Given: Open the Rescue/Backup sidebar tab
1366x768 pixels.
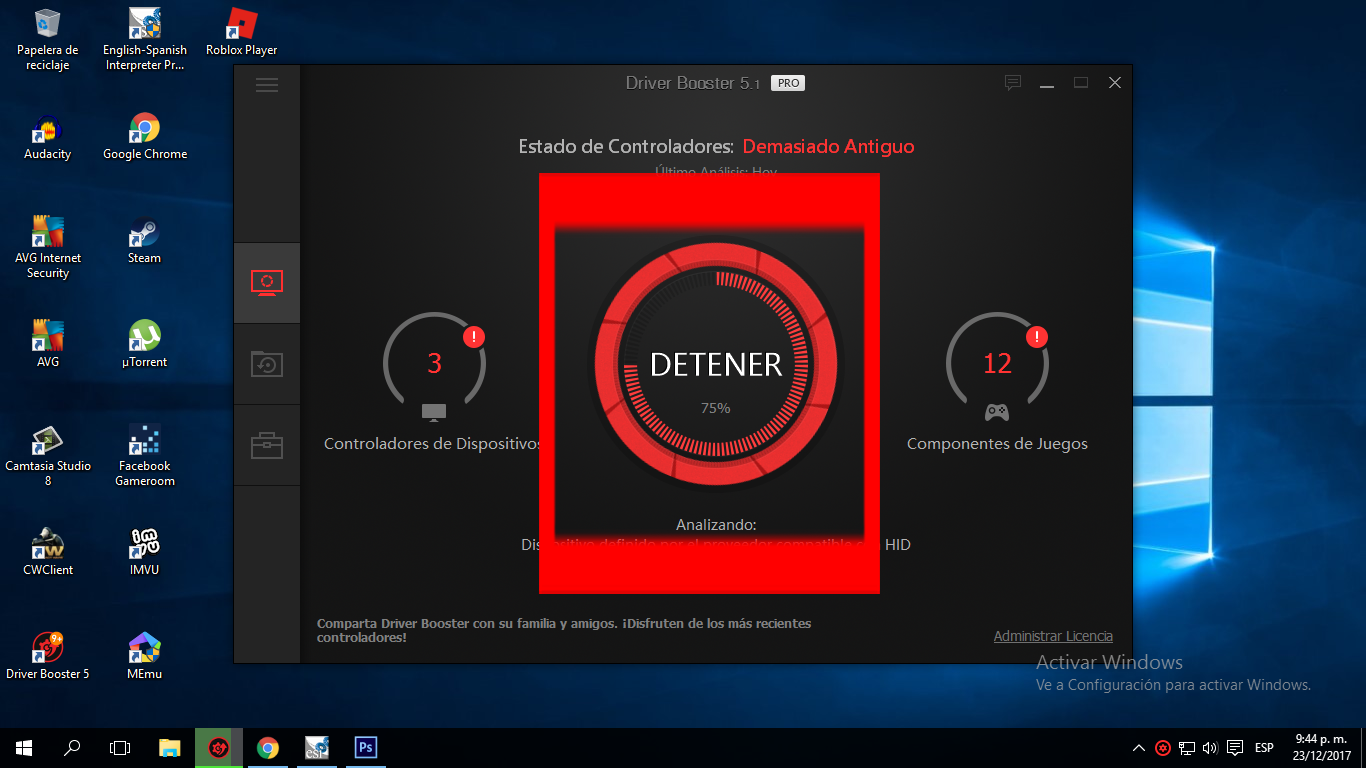Looking at the screenshot, I should [267, 364].
